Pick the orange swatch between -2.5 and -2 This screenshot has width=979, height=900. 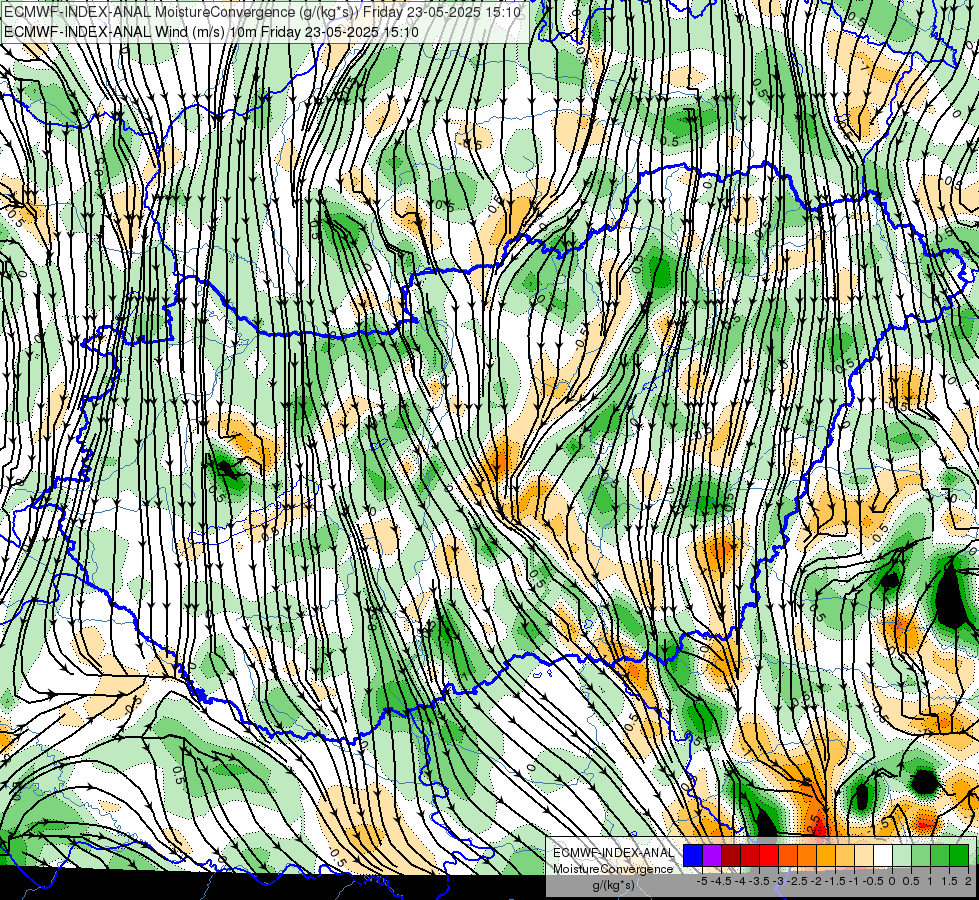[x=807, y=855]
